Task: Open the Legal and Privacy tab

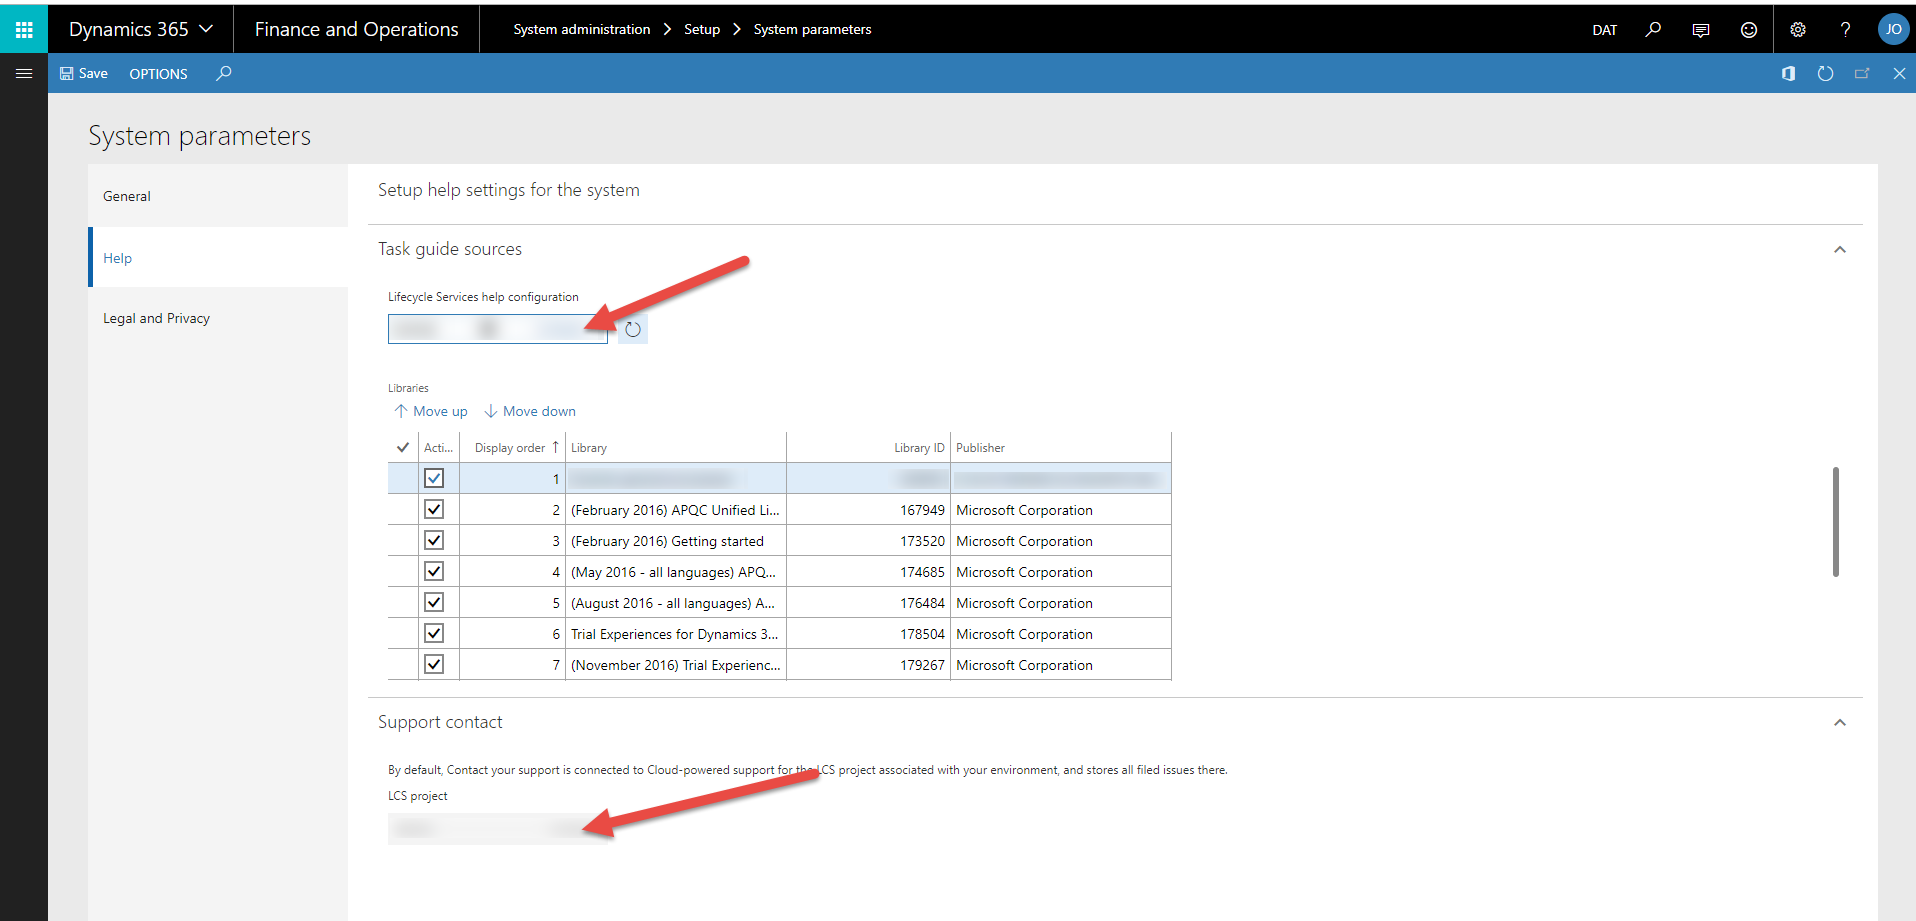Action: (x=156, y=319)
